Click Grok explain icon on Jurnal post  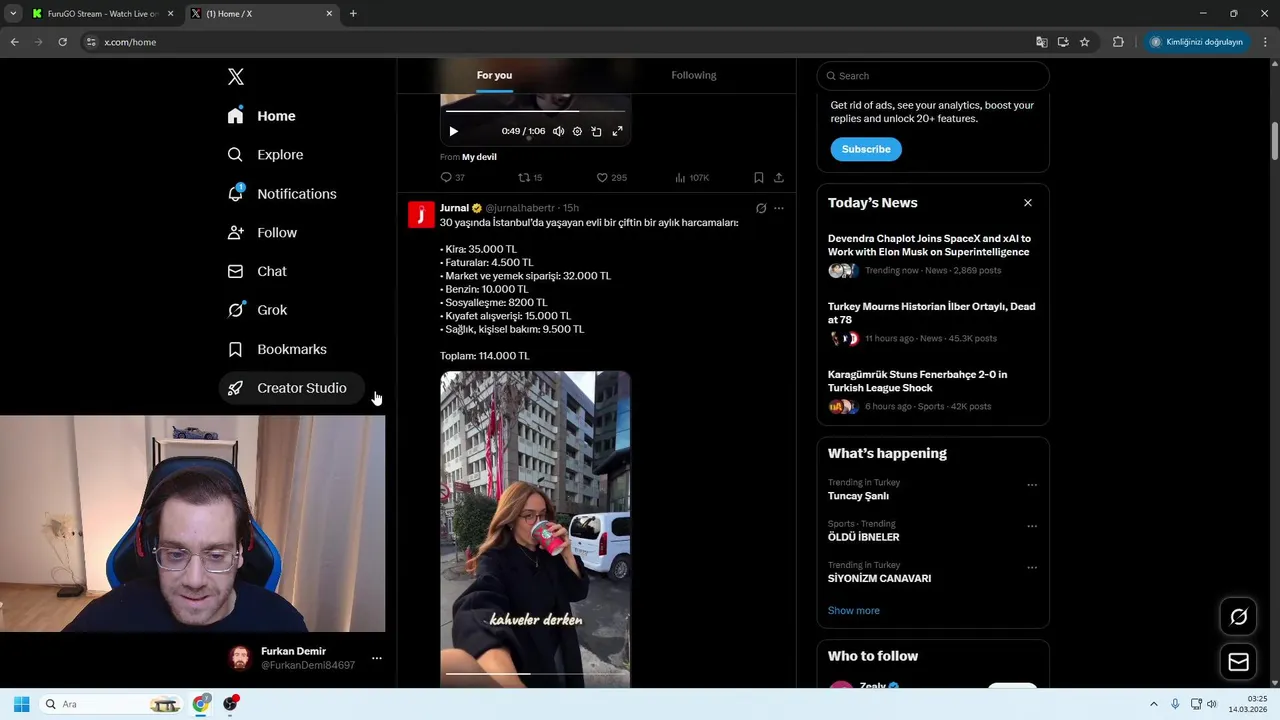(761, 208)
